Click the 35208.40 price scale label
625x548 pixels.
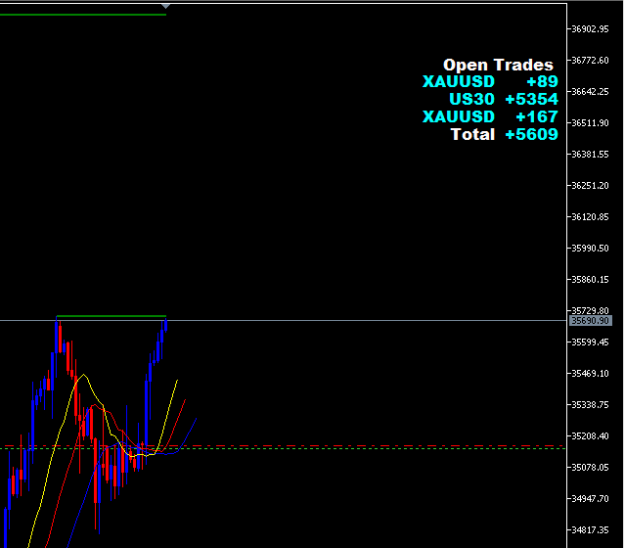[590, 436]
